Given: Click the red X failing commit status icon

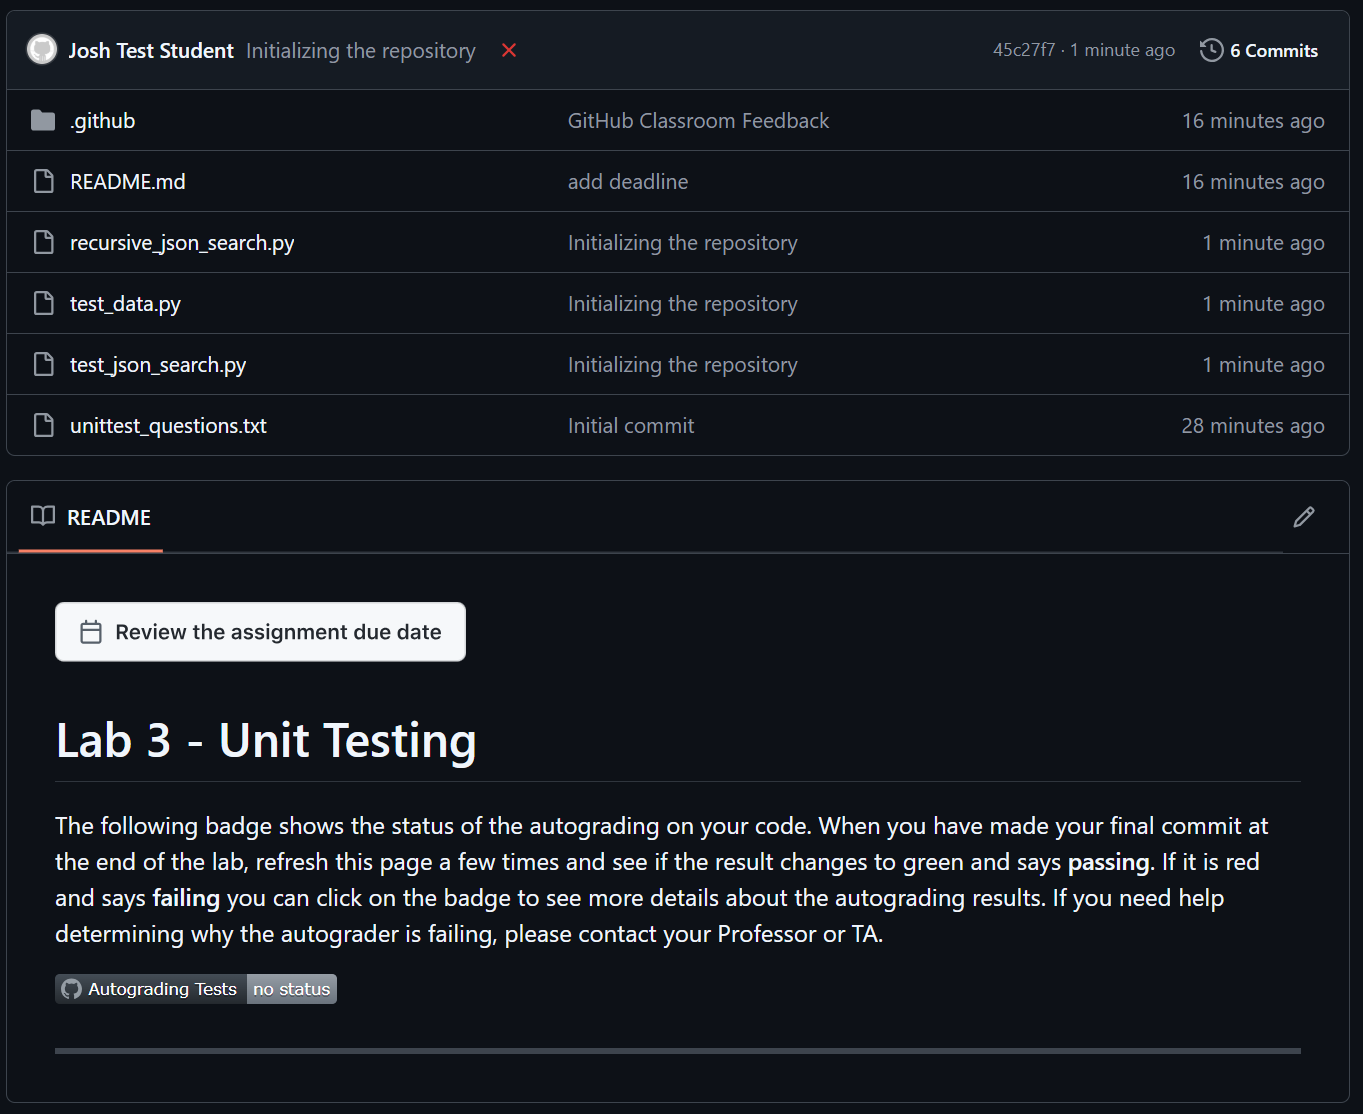Looking at the screenshot, I should [509, 50].
